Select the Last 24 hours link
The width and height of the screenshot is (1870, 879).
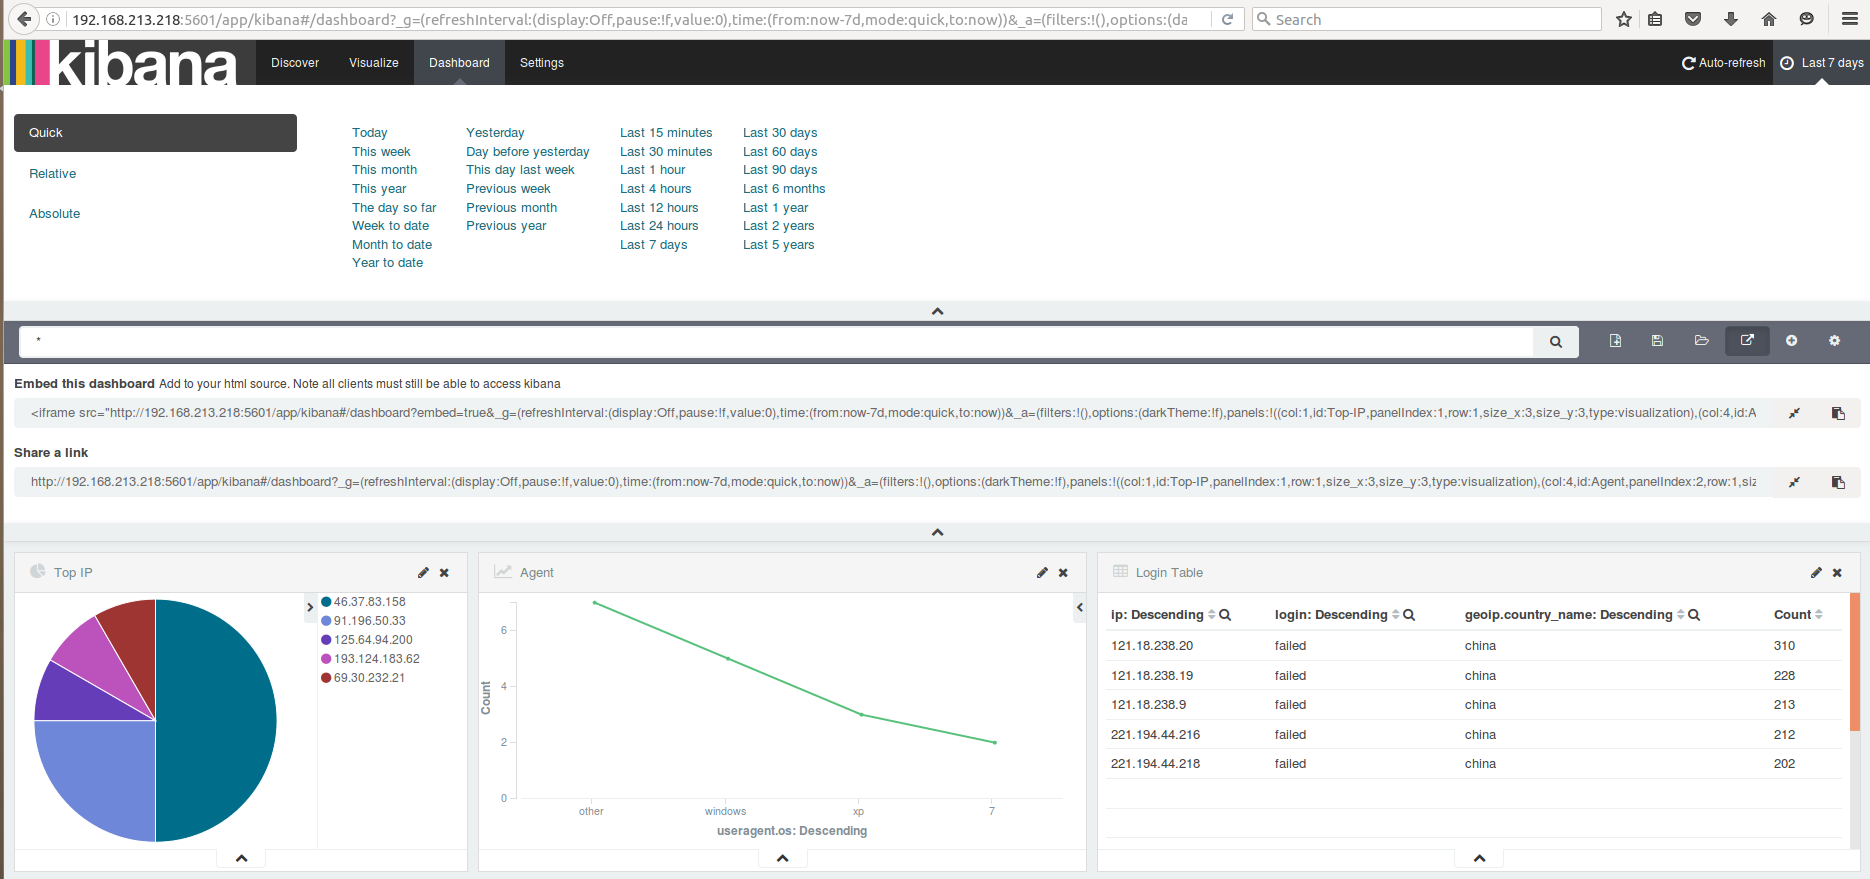[x=658, y=226]
